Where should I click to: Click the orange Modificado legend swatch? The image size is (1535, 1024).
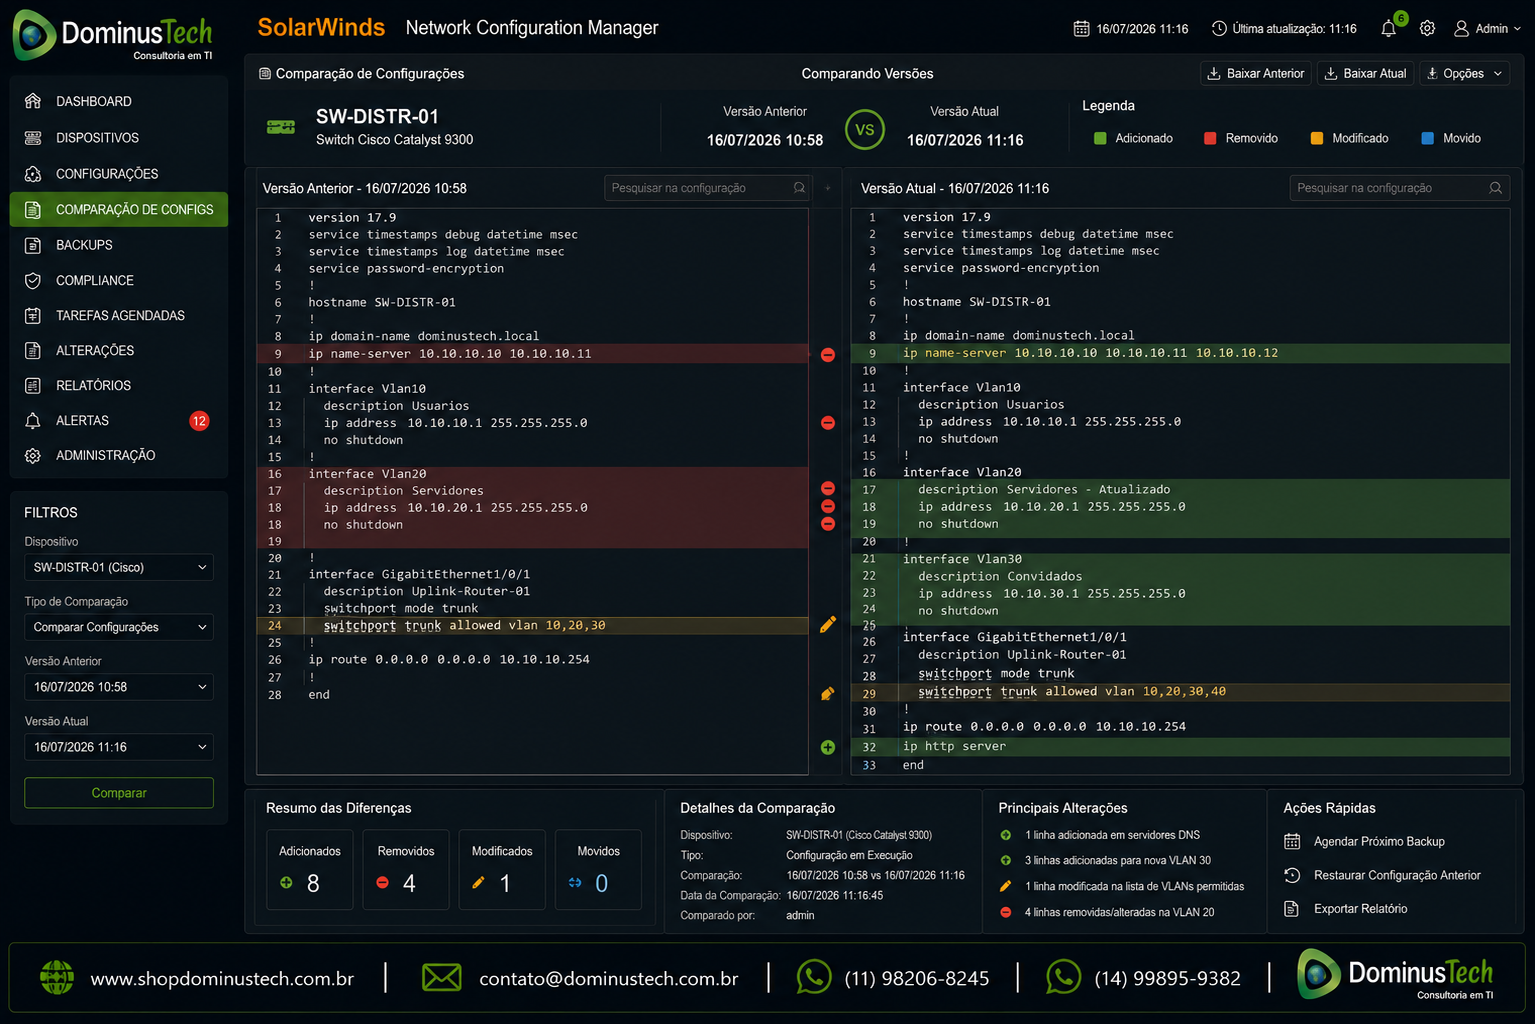(1317, 139)
